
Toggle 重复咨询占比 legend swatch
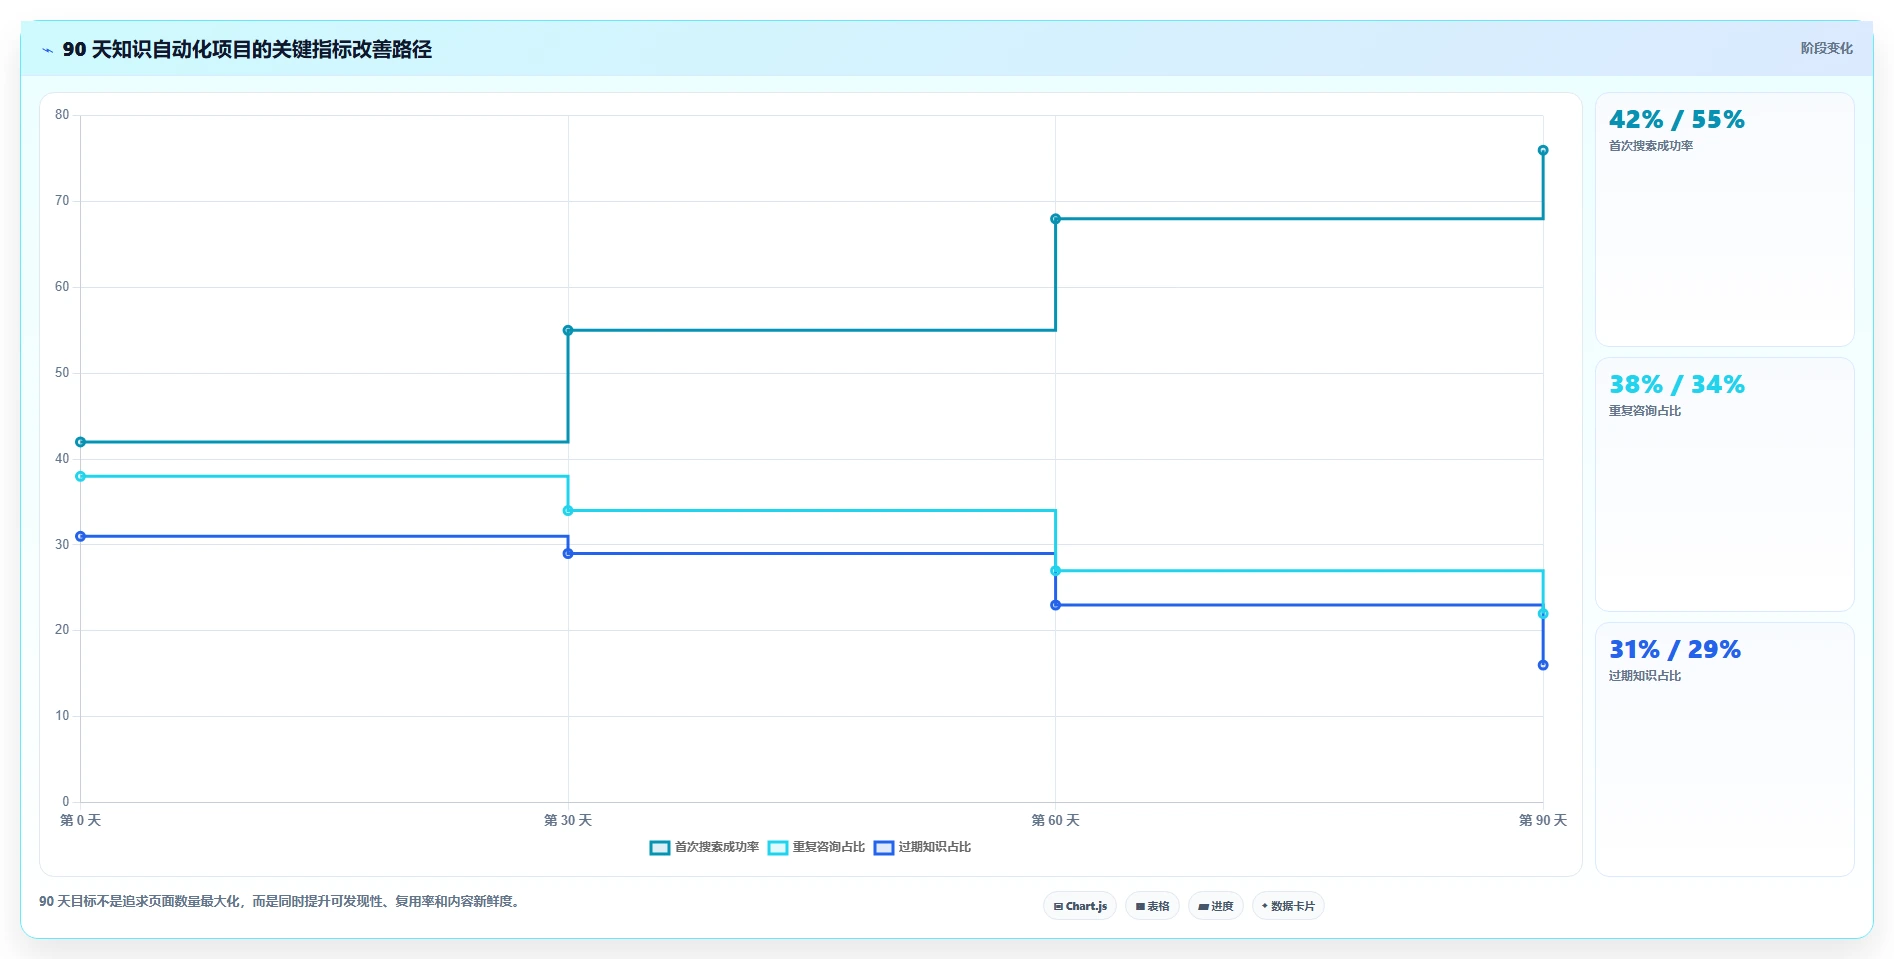(778, 848)
